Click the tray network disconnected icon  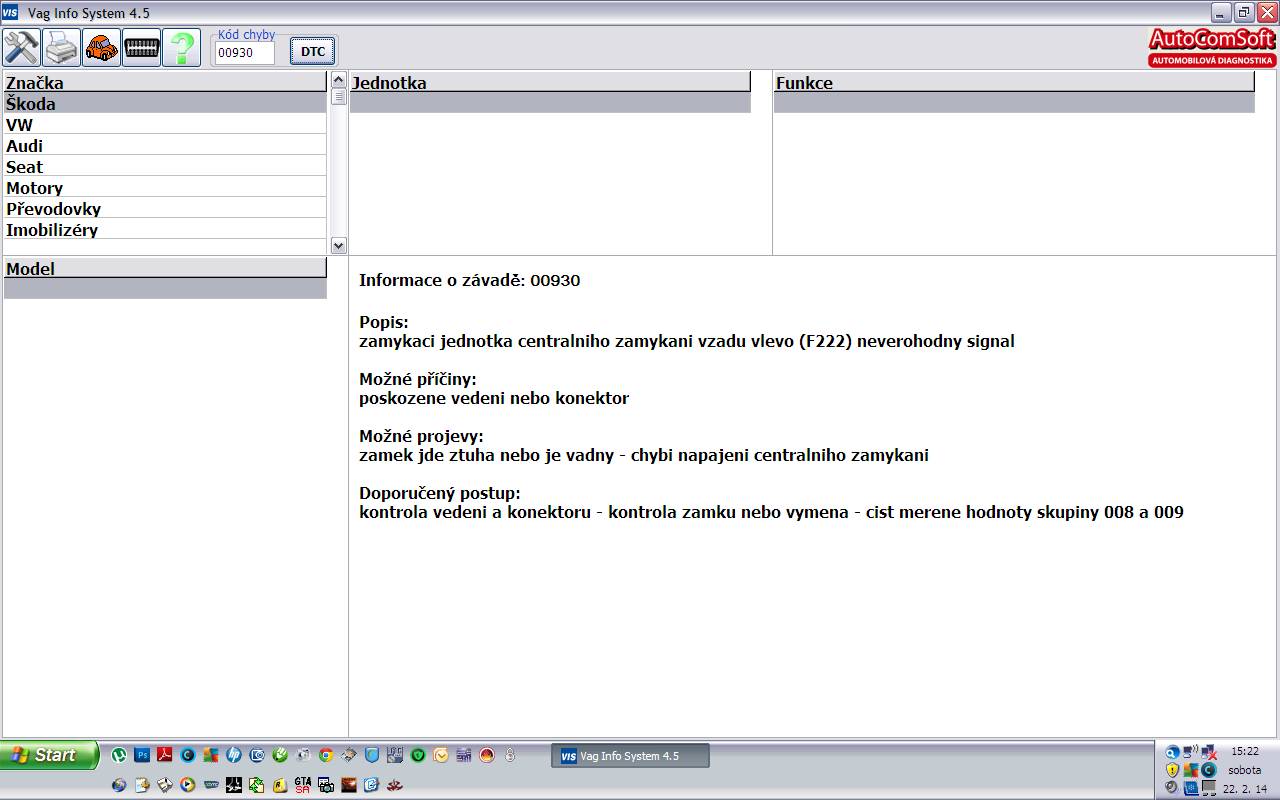1209,752
